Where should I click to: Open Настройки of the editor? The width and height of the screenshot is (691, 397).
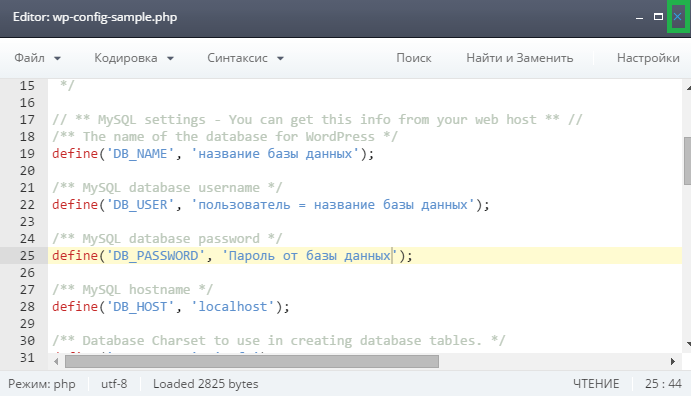pyautogui.click(x=648, y=58)
